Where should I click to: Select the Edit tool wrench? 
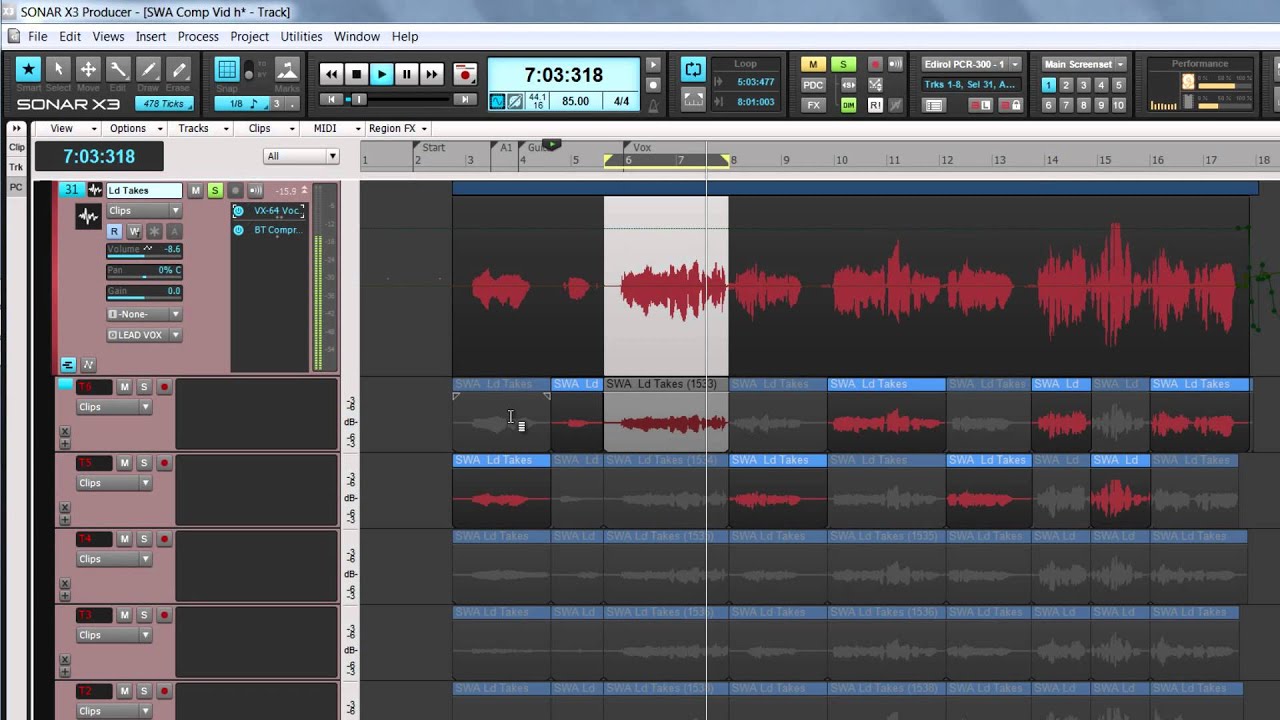(x=118, y=69)
